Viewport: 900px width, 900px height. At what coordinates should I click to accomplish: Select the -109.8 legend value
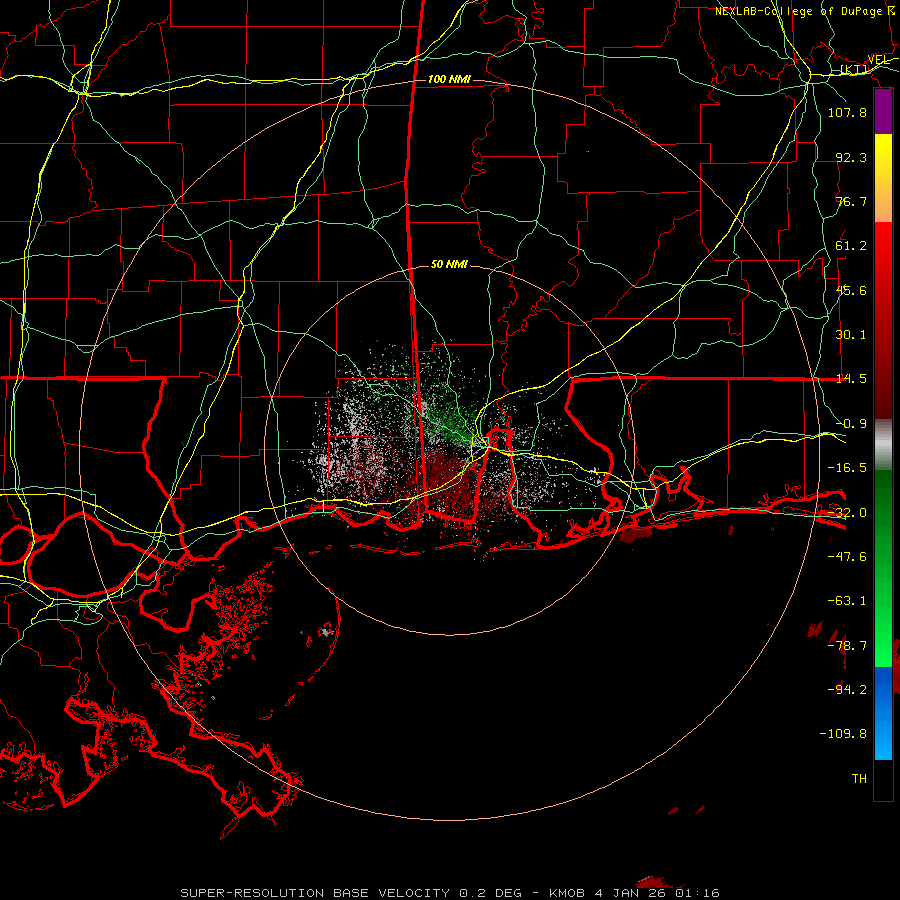pos(843,734)
